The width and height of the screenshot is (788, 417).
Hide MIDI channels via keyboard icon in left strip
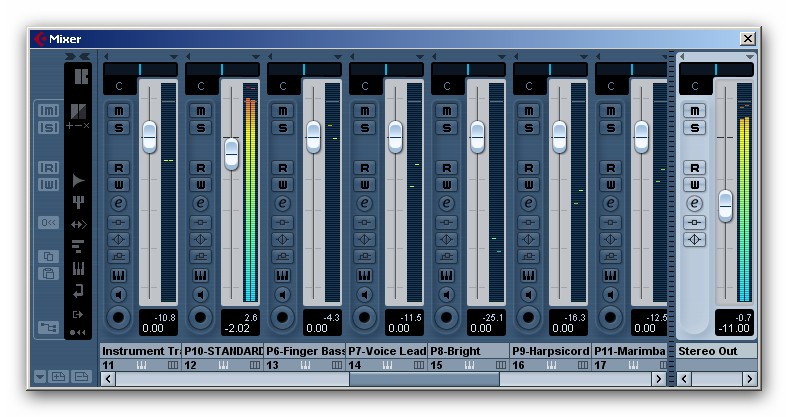pos(78,268)
